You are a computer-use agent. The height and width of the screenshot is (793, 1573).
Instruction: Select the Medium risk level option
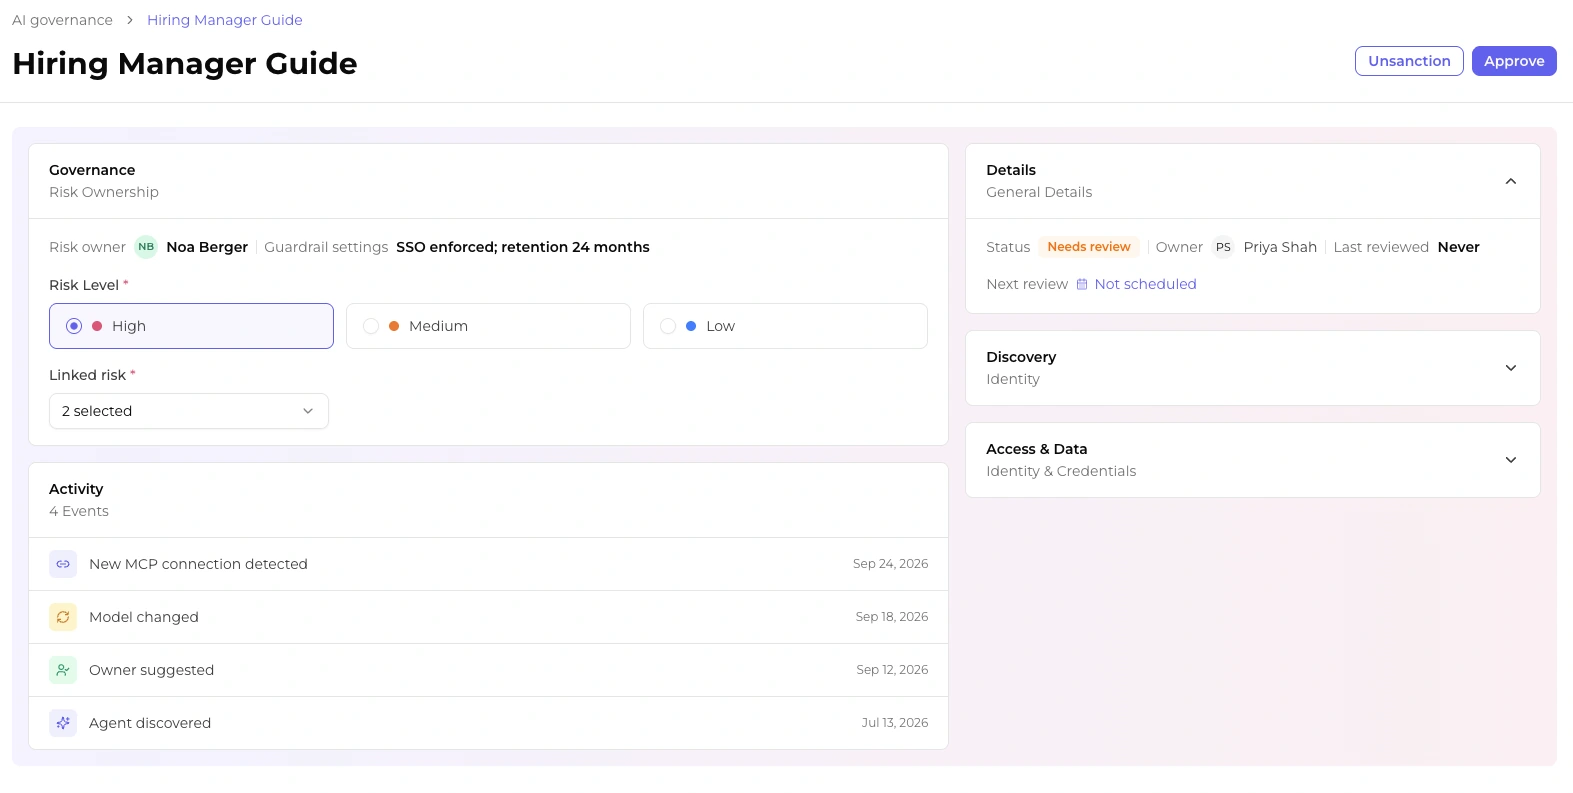click(x=488, y=326)
